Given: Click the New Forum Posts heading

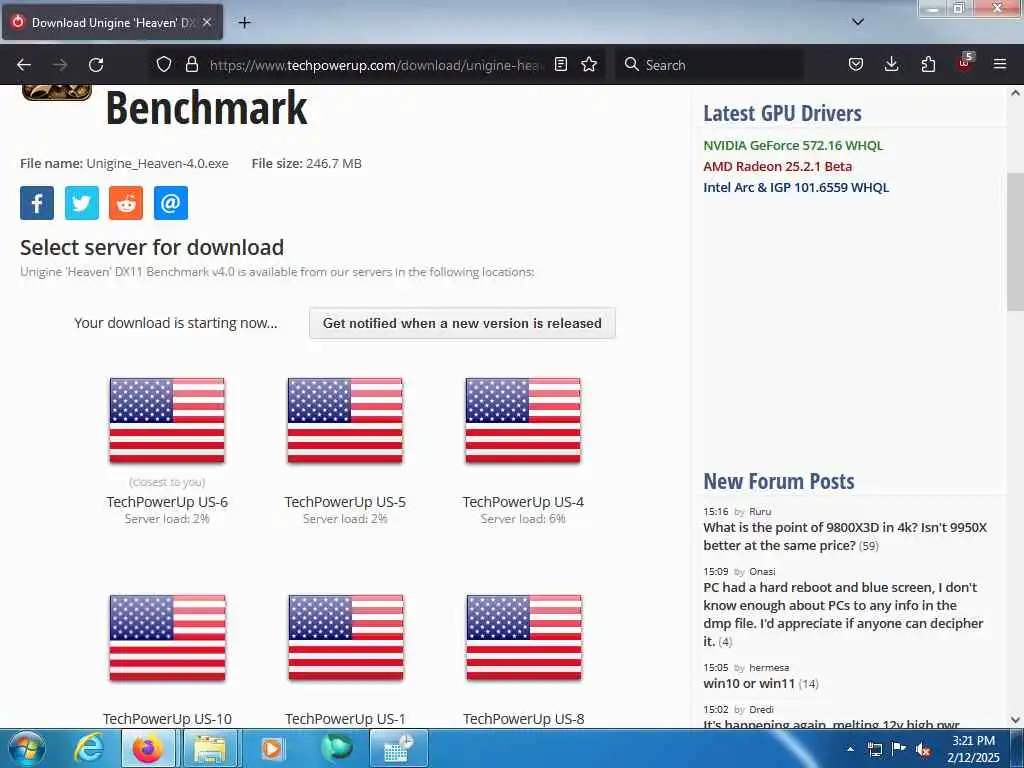Looking at the screenshot, I should [779, 481].
